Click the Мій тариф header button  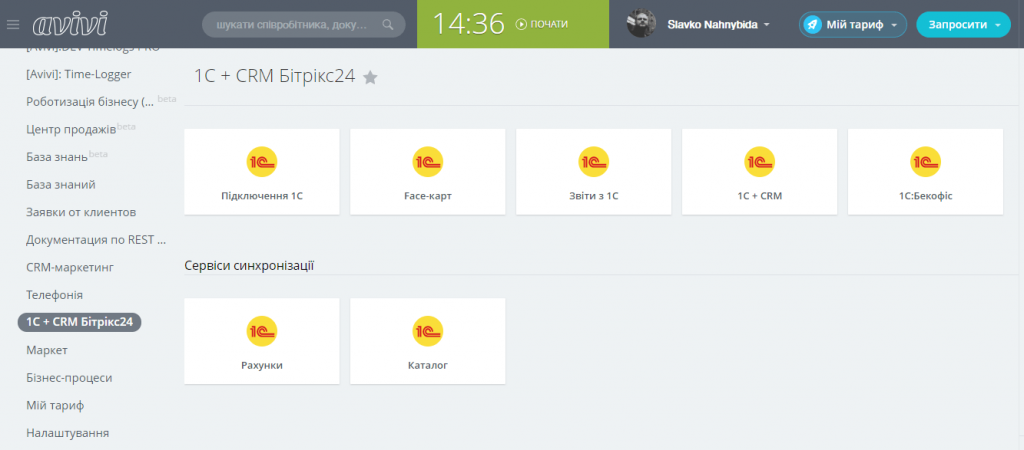tap(853, 25)
